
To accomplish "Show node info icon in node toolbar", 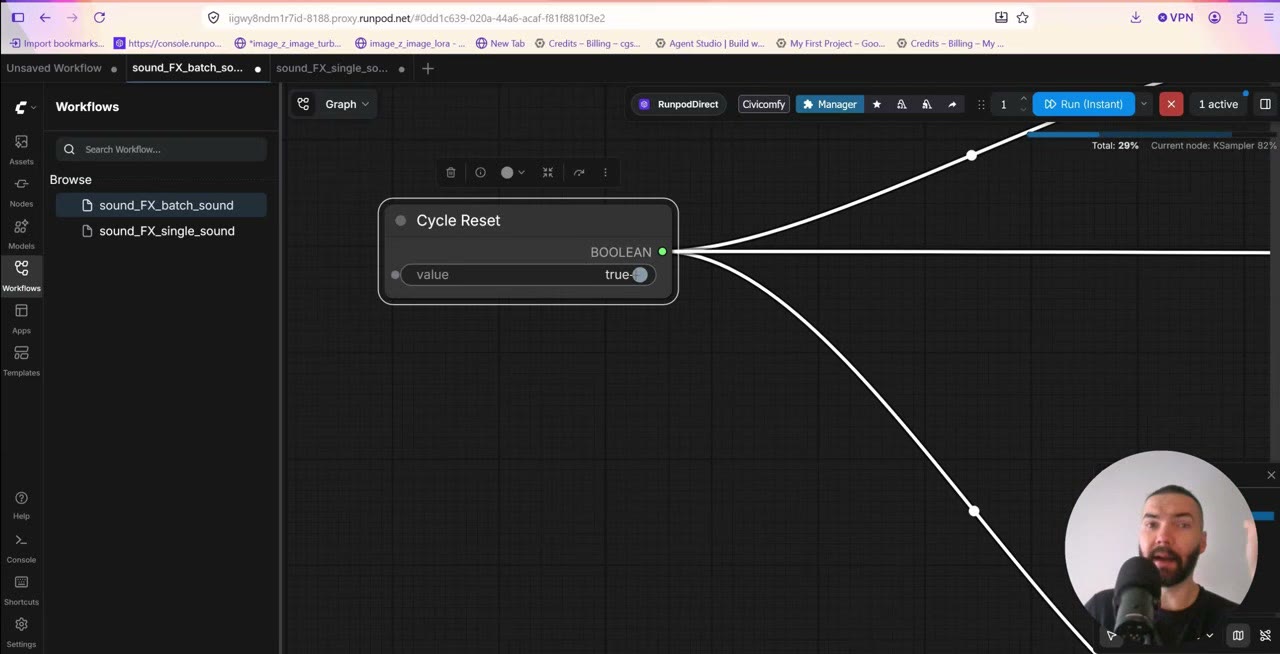I will point(480,172).
